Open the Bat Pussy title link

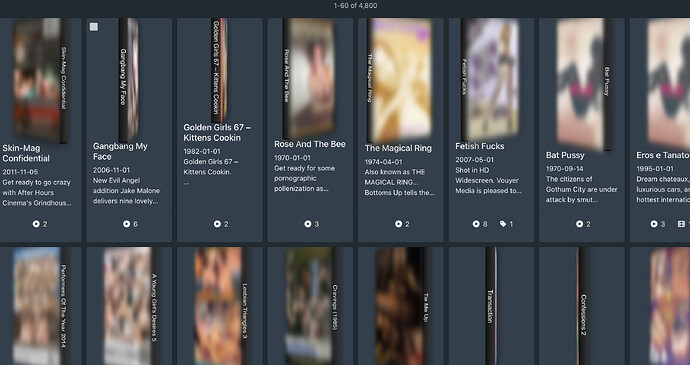click(x=565, y=155)
